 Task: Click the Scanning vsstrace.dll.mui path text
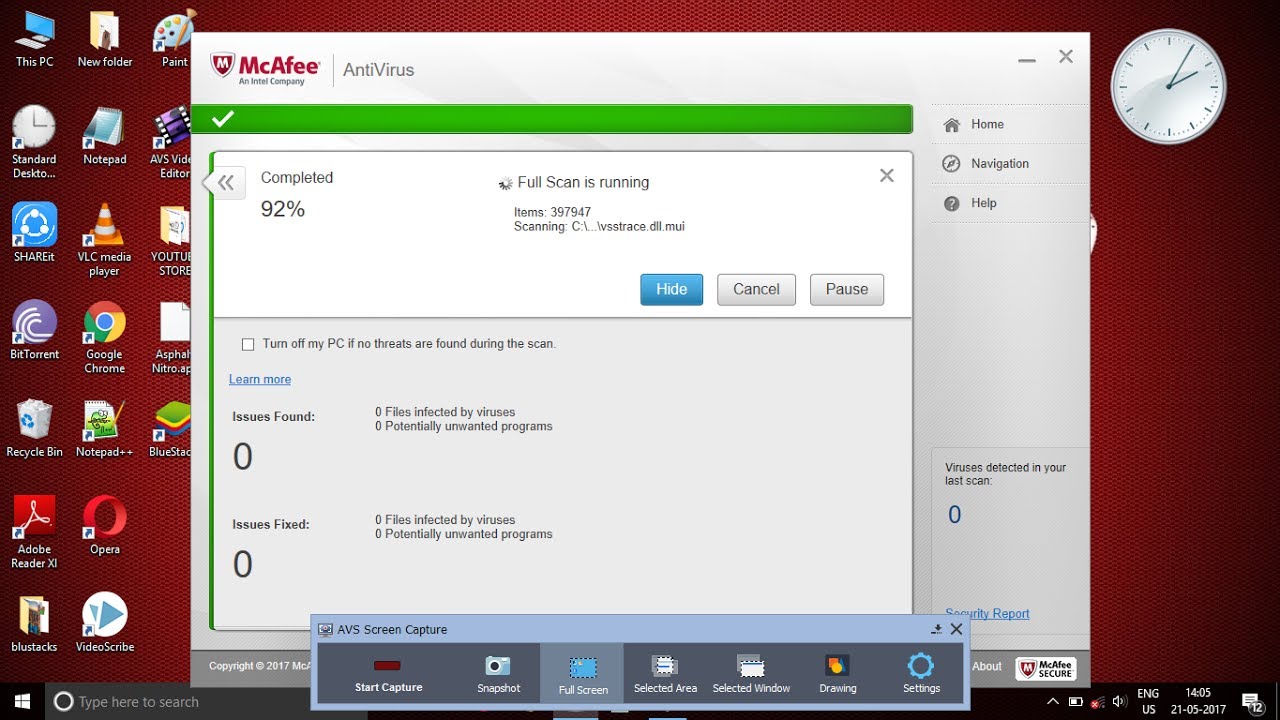click(599, 227)
